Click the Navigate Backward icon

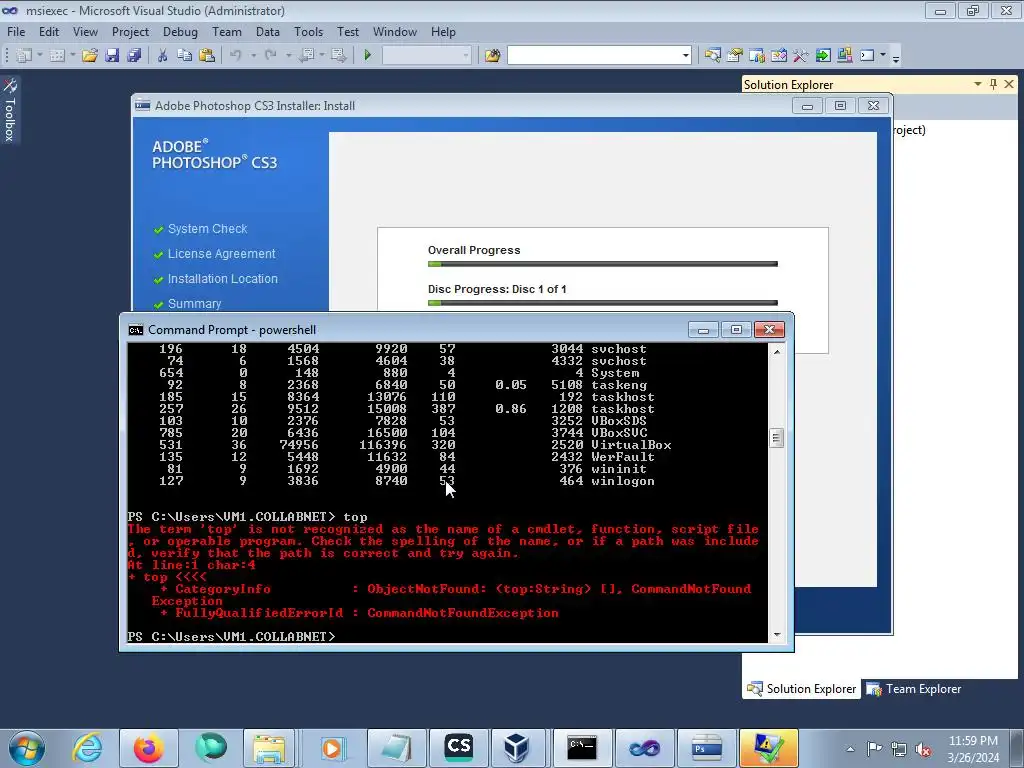click(306, 56)
